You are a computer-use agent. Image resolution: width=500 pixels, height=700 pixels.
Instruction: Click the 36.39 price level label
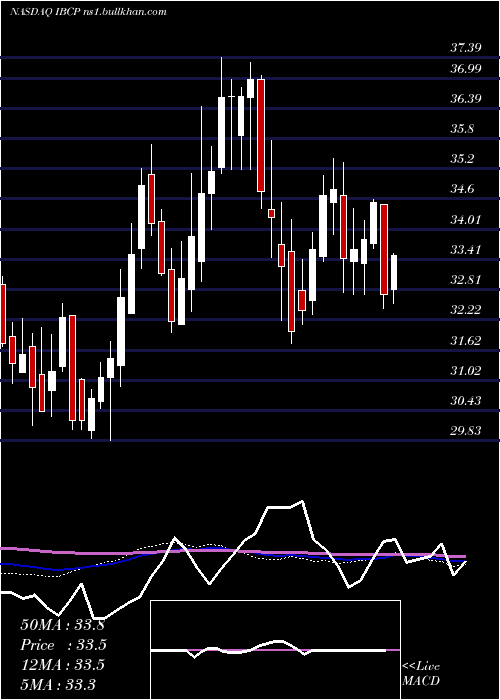pyautogui.click(x=465, y=99)
